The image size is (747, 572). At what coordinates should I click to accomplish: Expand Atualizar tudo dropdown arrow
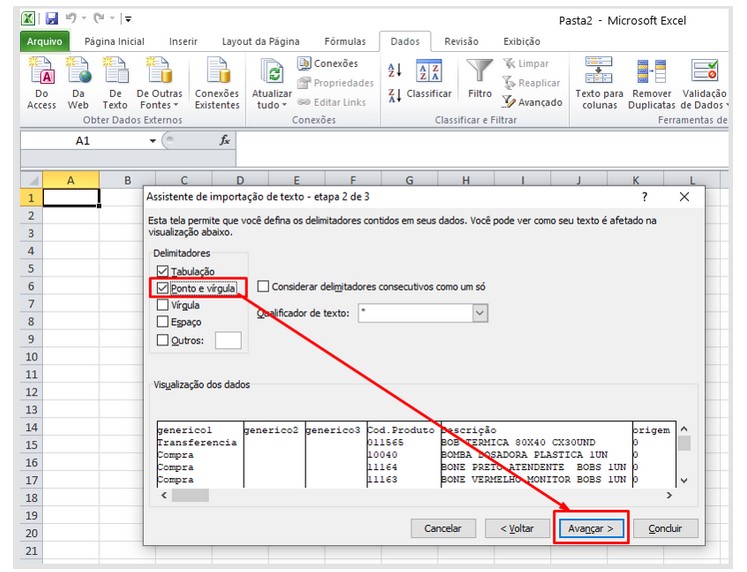(284, 105)
